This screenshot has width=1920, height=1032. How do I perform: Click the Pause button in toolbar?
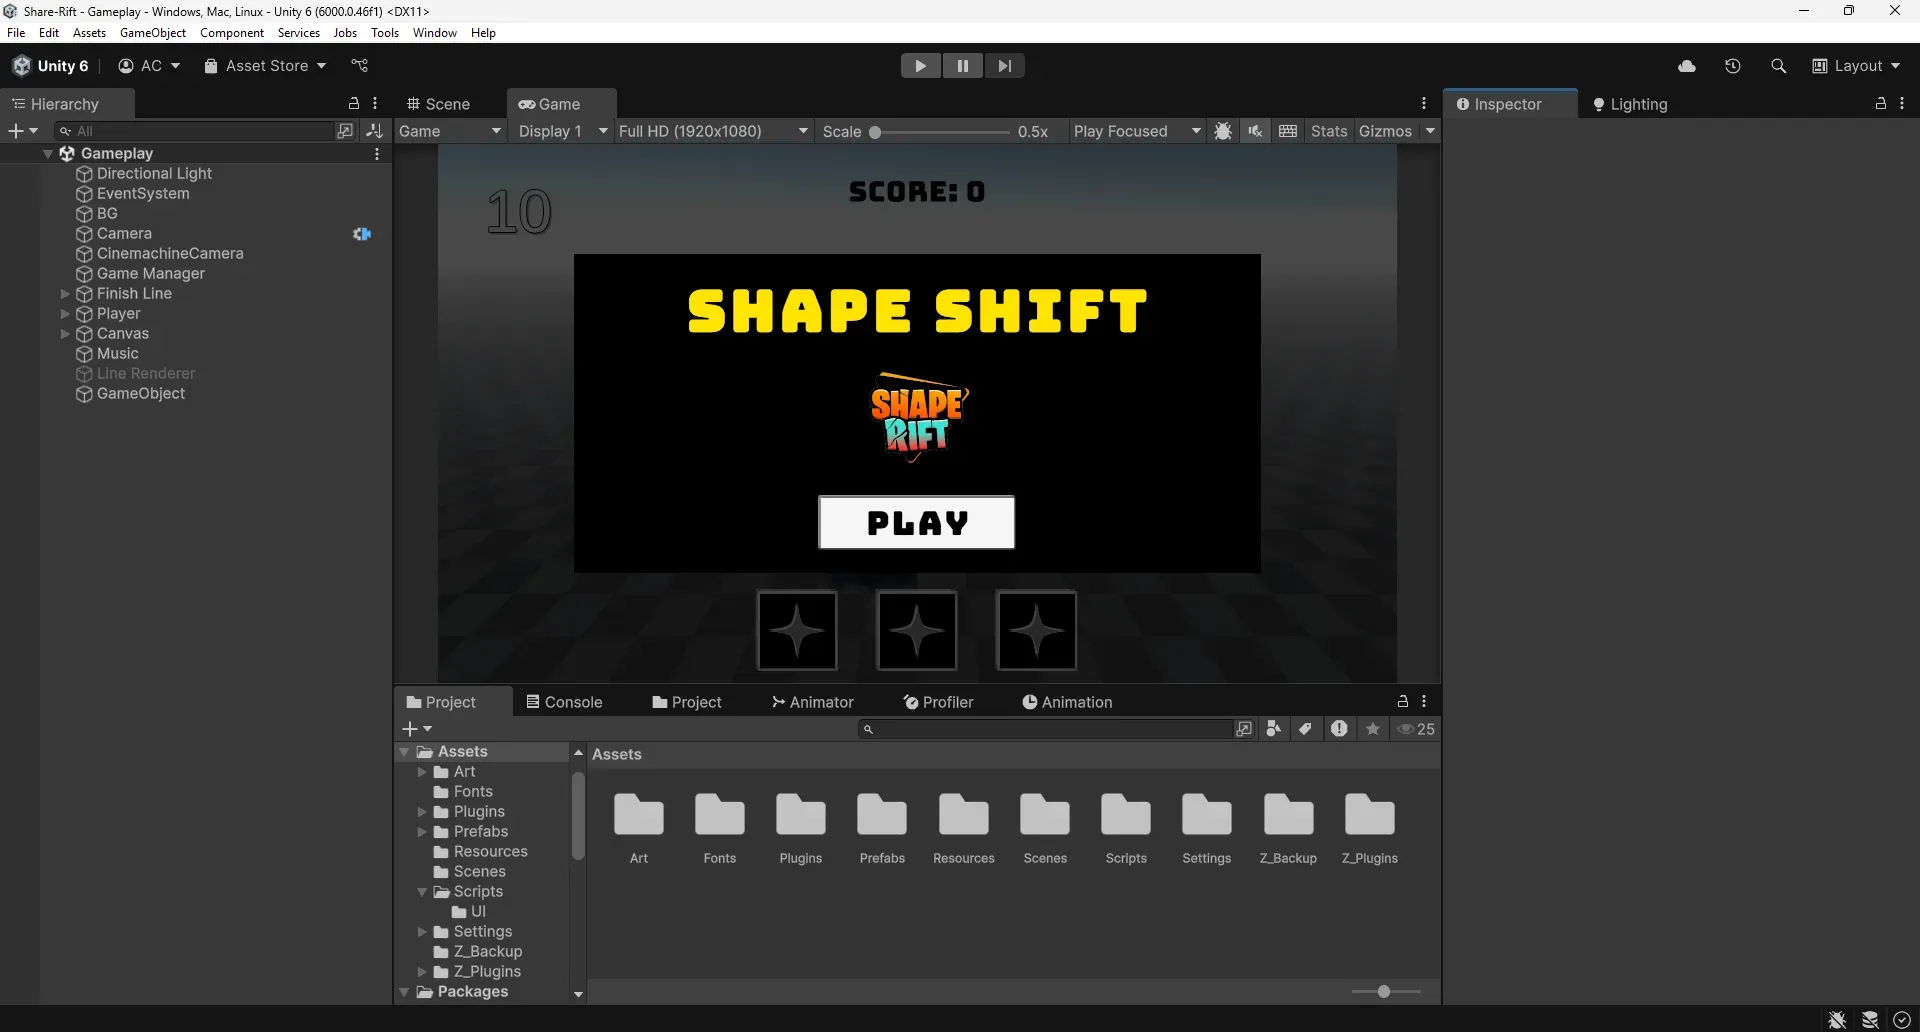(962, 66)
